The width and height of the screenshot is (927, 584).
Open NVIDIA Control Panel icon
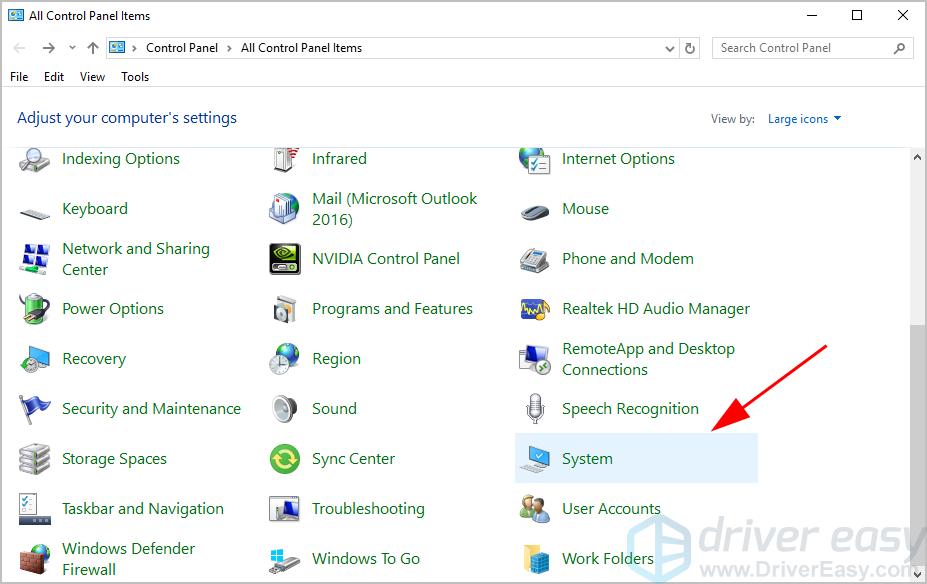click(285, 259)
